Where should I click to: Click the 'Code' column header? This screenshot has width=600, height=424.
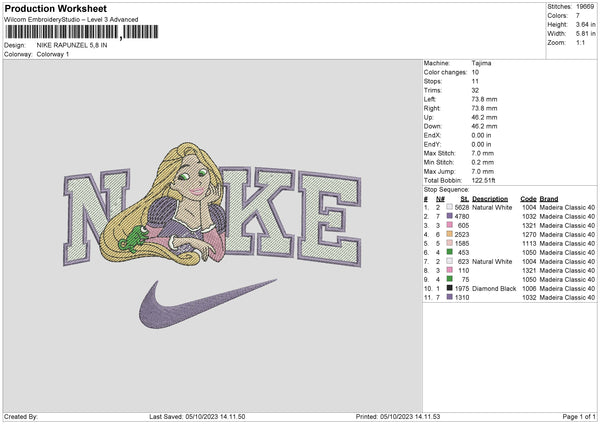click(528, 199)
